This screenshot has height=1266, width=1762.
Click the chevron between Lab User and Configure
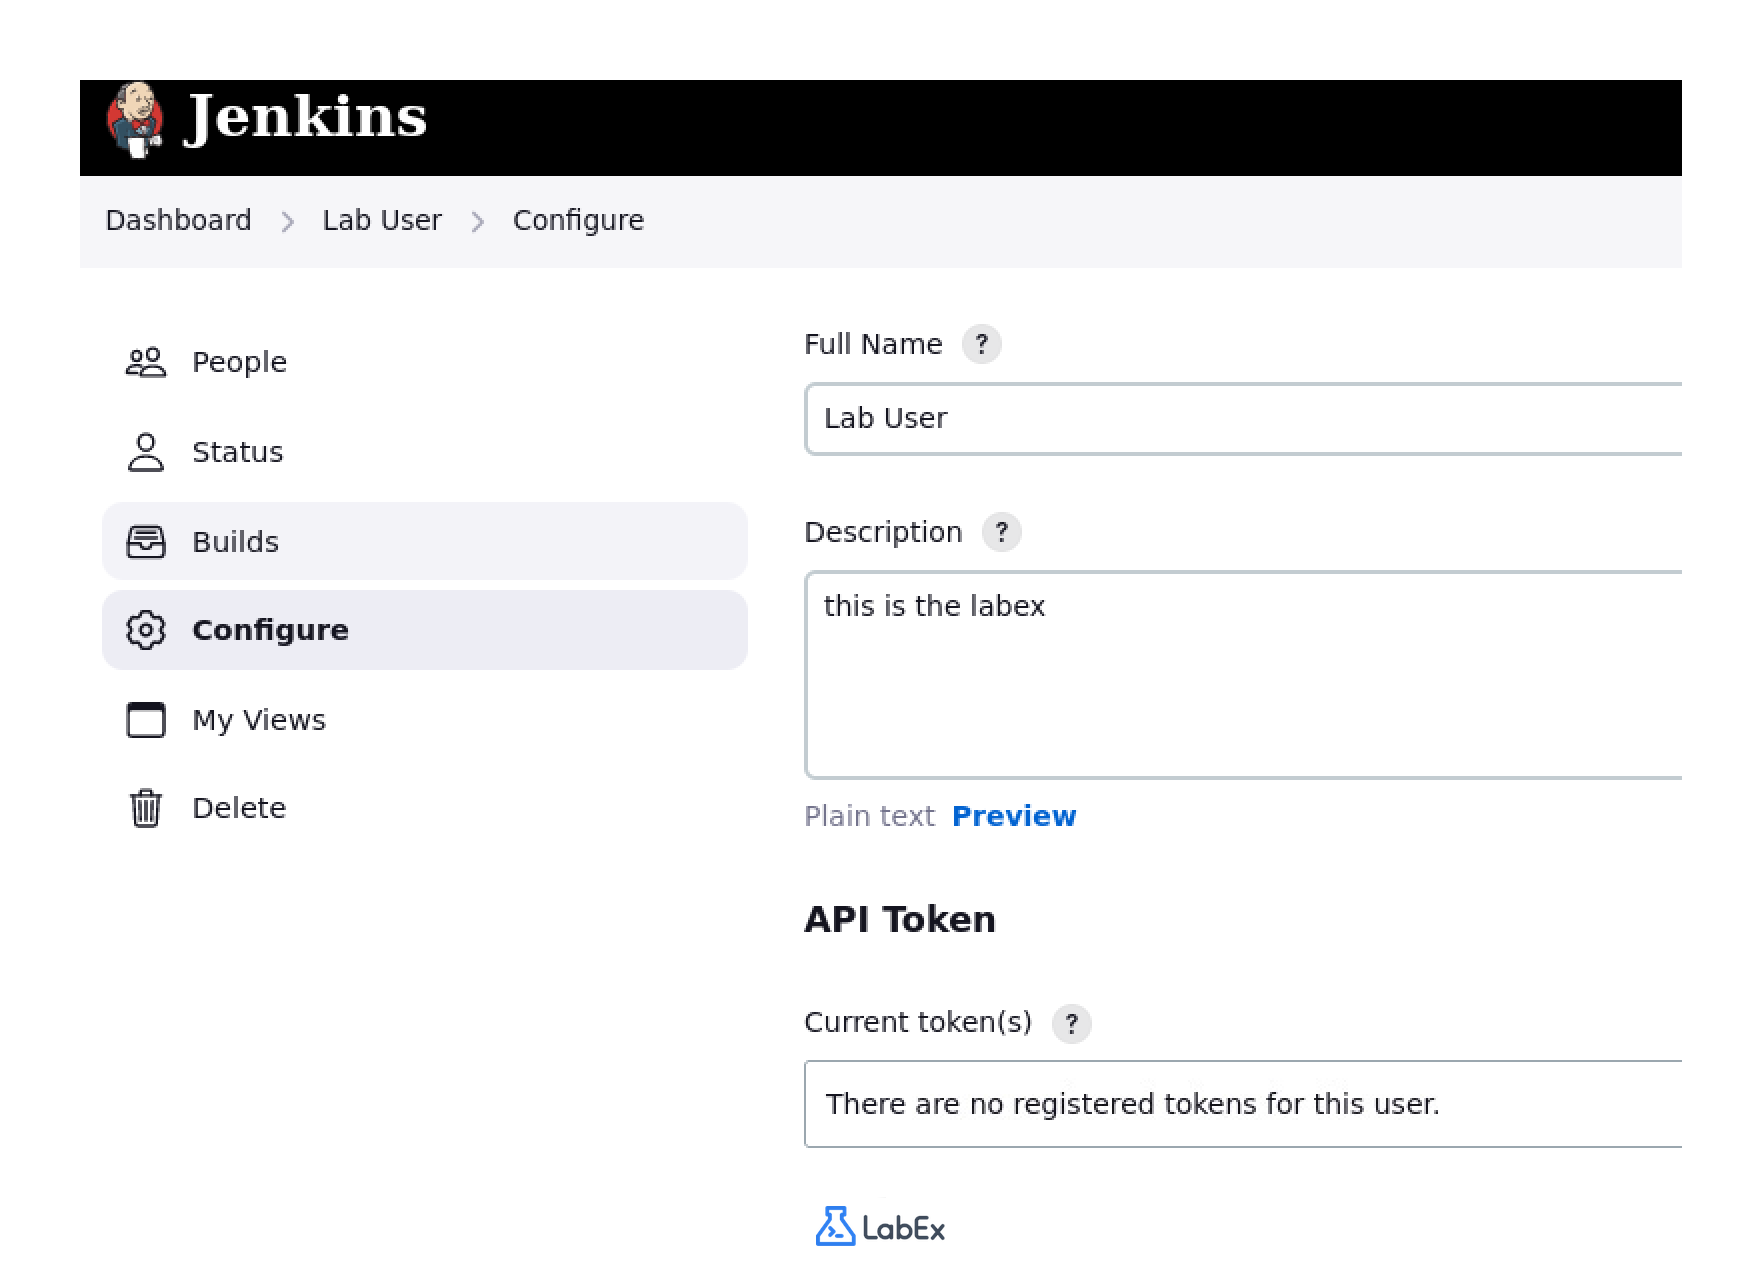(478, 220)
